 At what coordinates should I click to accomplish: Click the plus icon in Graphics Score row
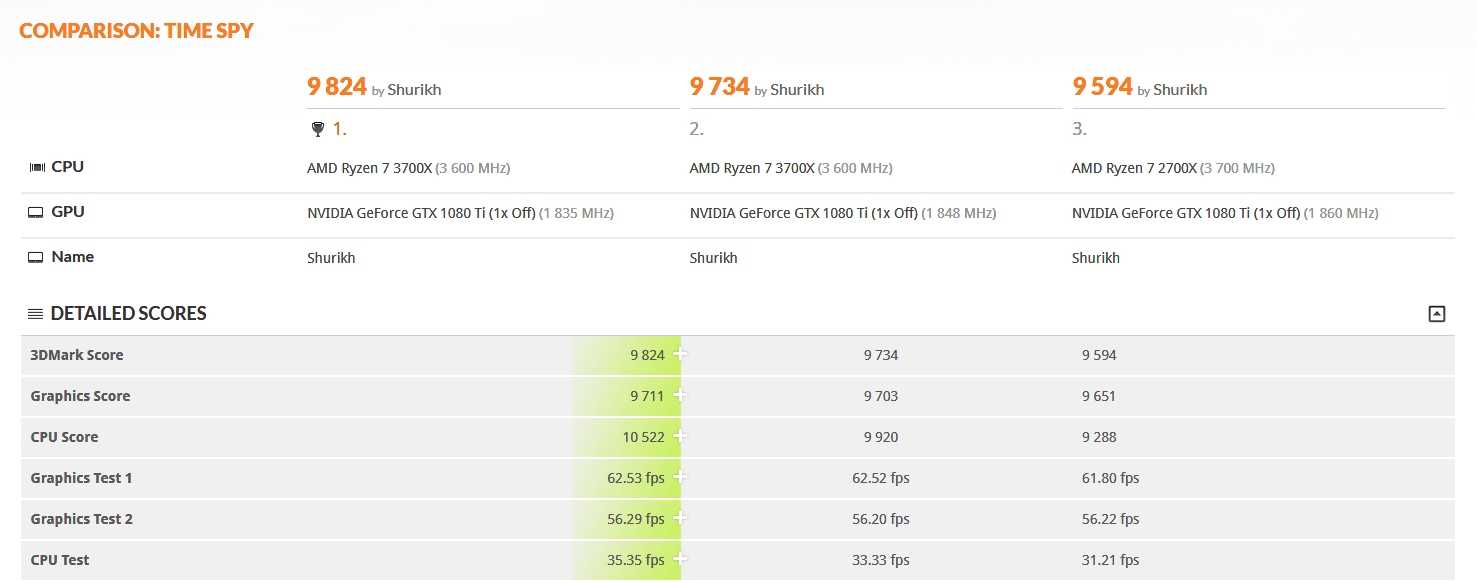[680, 395]
